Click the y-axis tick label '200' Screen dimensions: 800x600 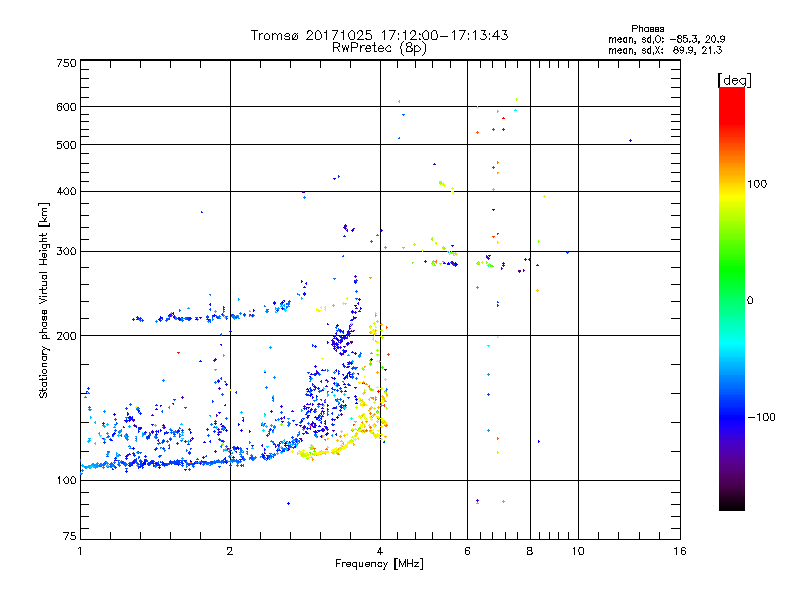tap(66, 336)
